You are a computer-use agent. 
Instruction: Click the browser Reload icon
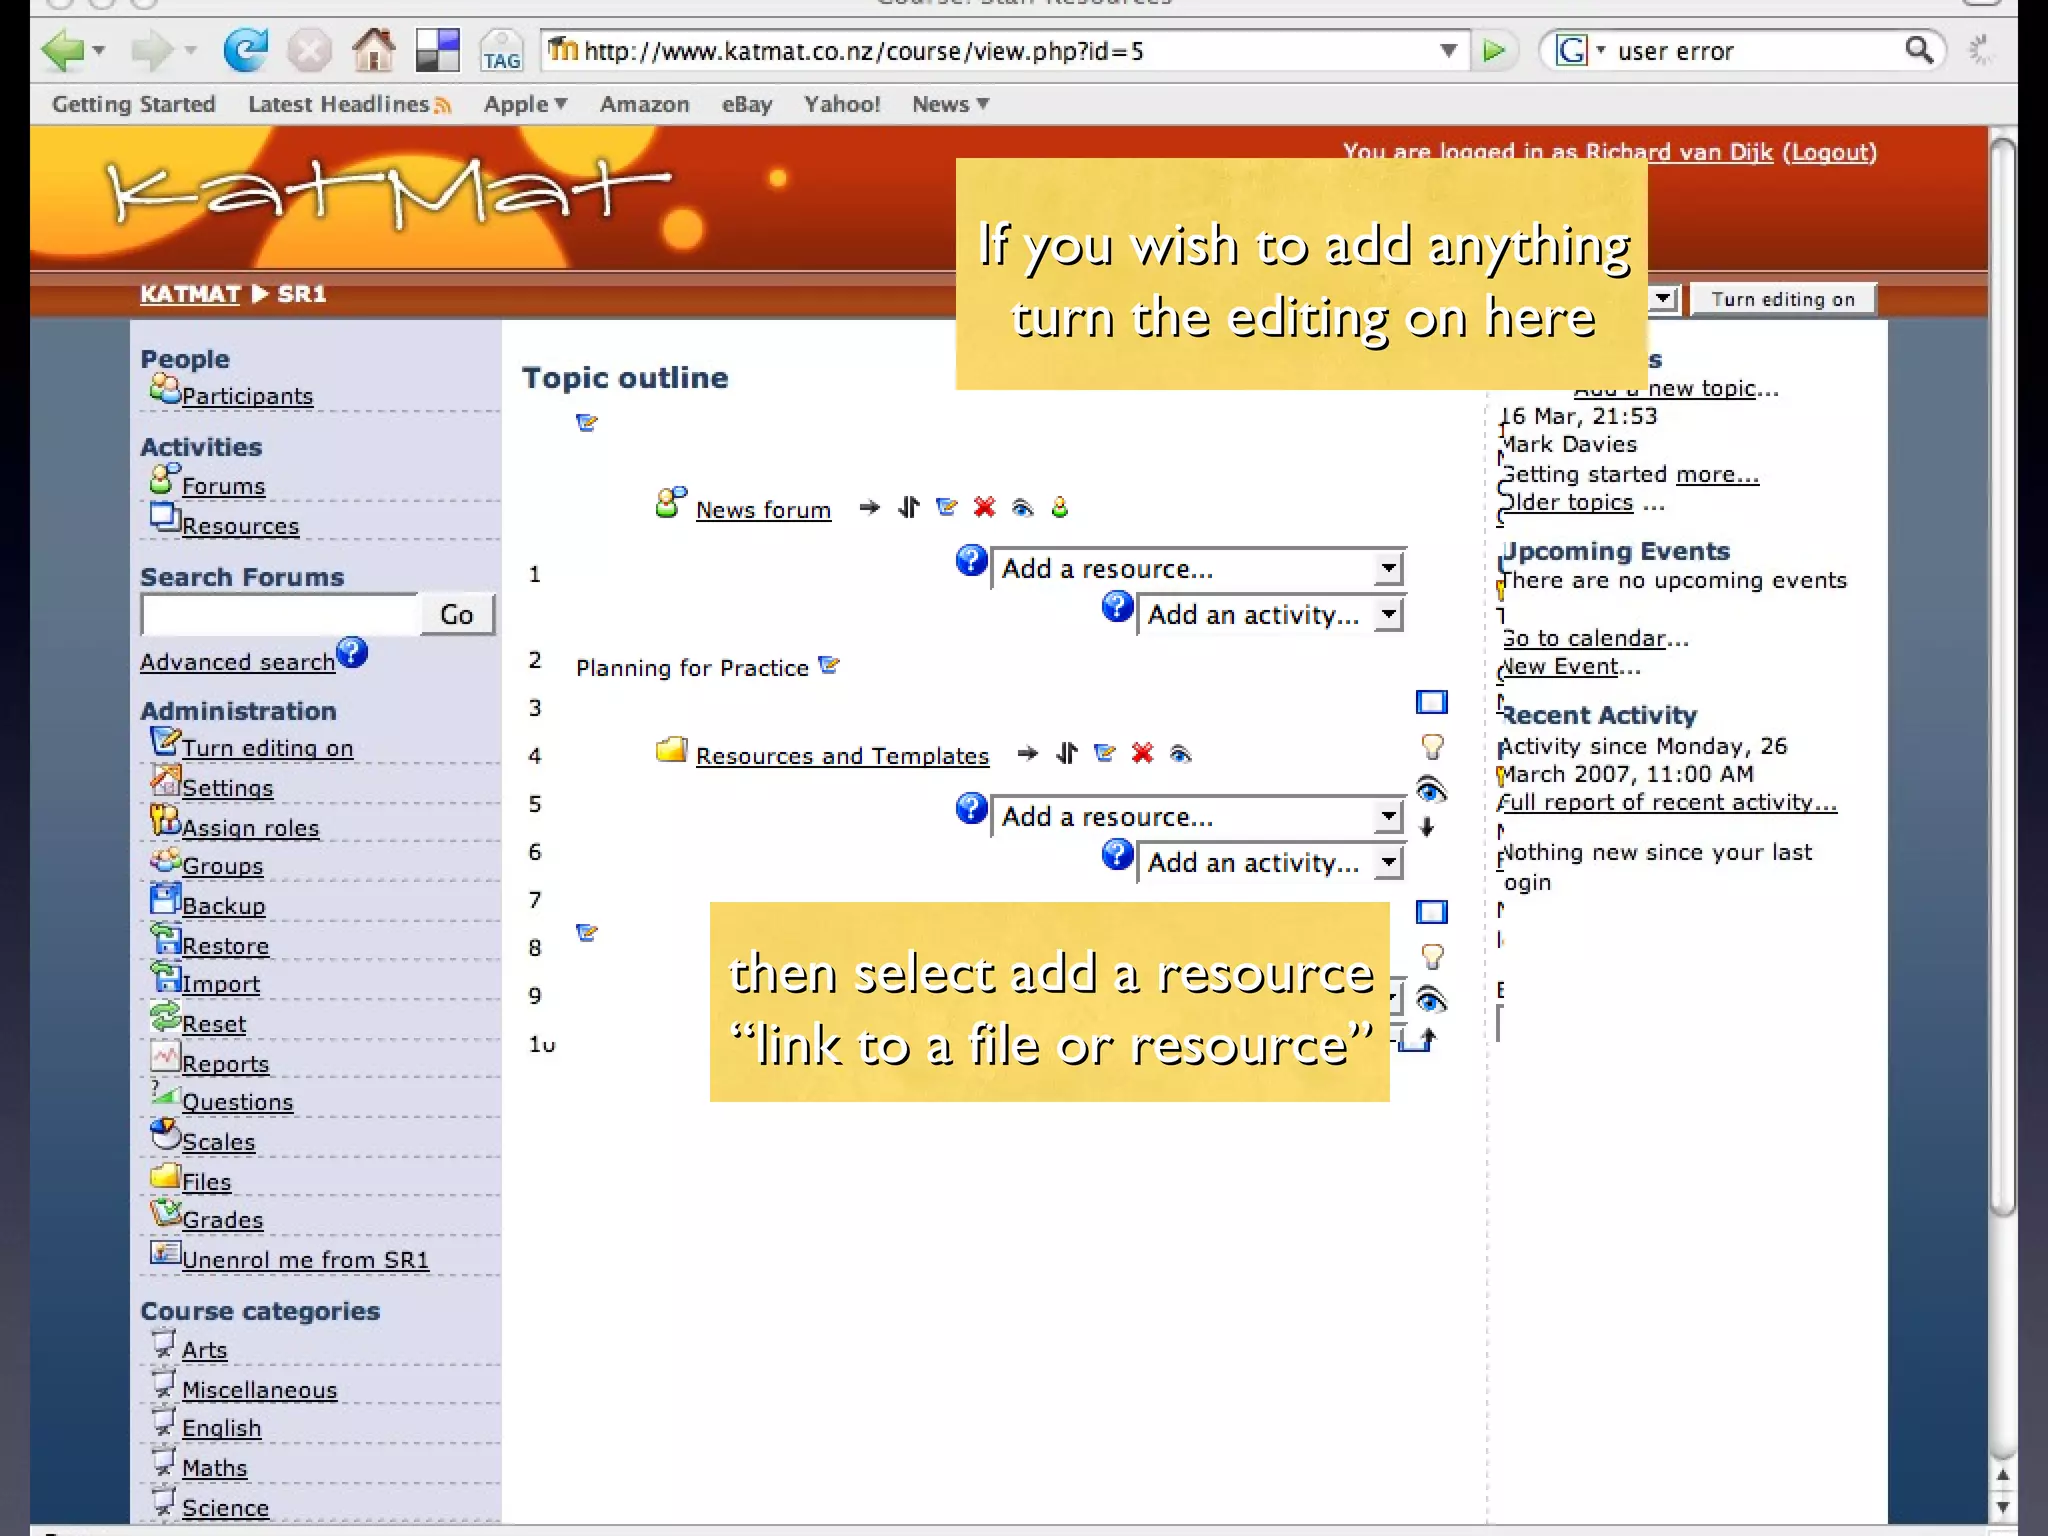tap(245, 50)
